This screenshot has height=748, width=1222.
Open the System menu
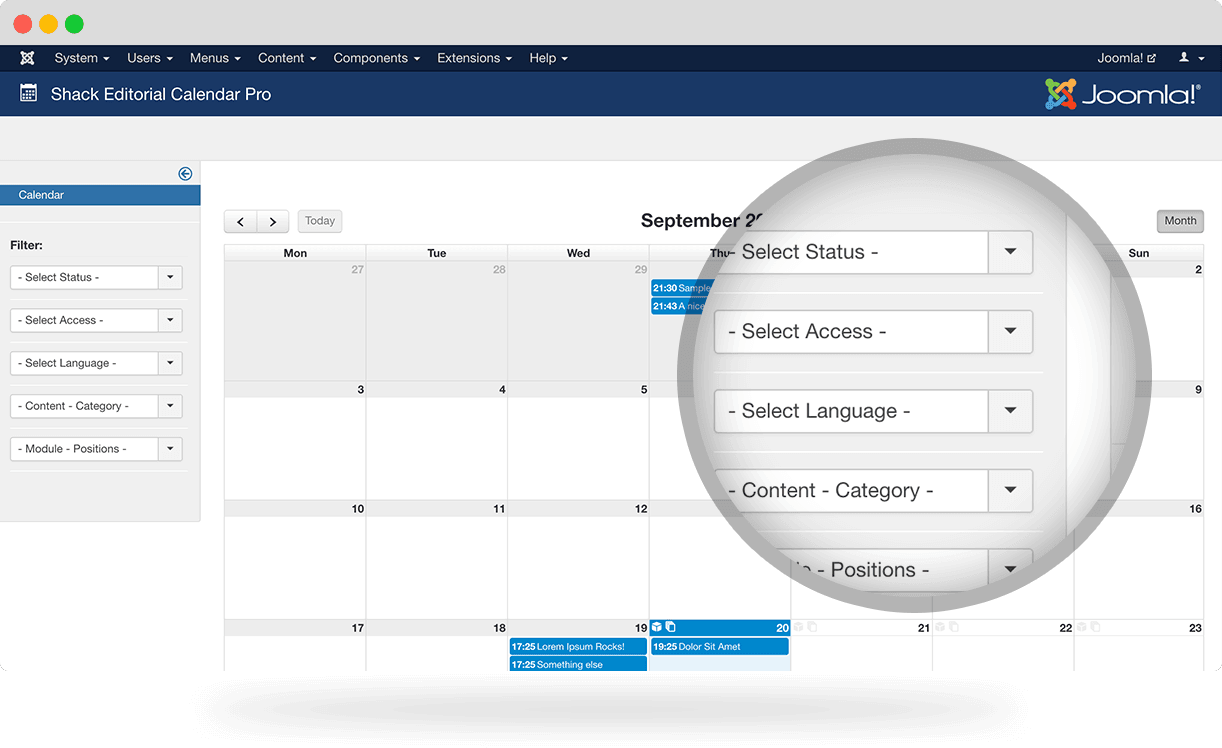[x=82, y=58]
